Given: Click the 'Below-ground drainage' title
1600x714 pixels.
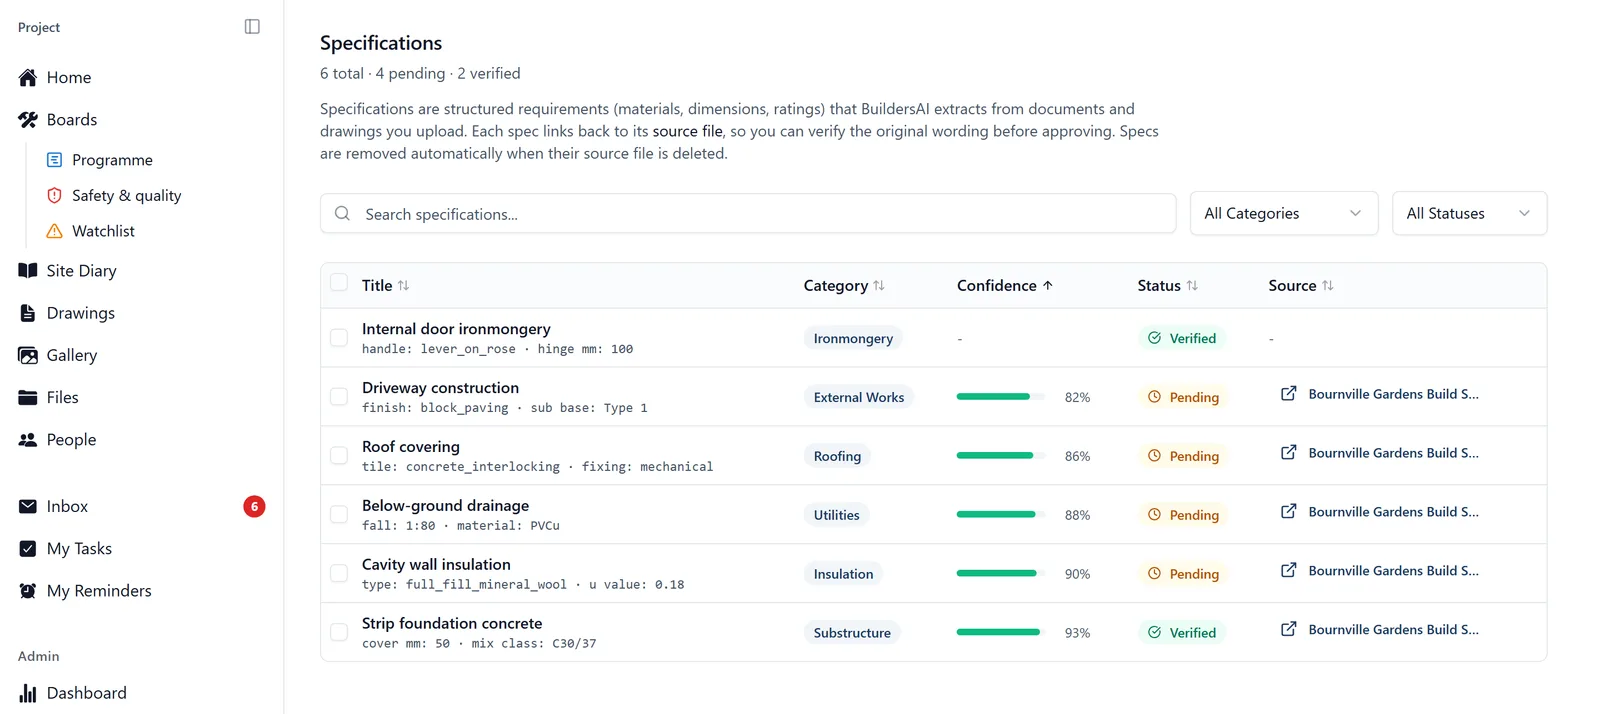Looking at the screenshot, I should [445, 506].
